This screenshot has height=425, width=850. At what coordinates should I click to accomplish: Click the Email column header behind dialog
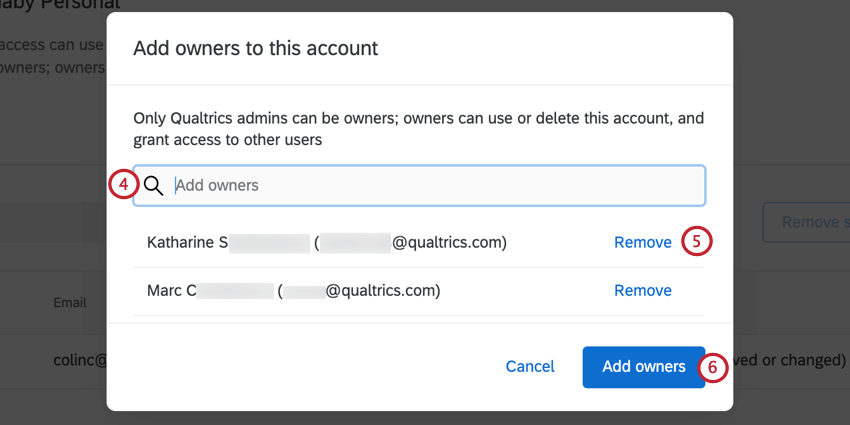point(70,302)
